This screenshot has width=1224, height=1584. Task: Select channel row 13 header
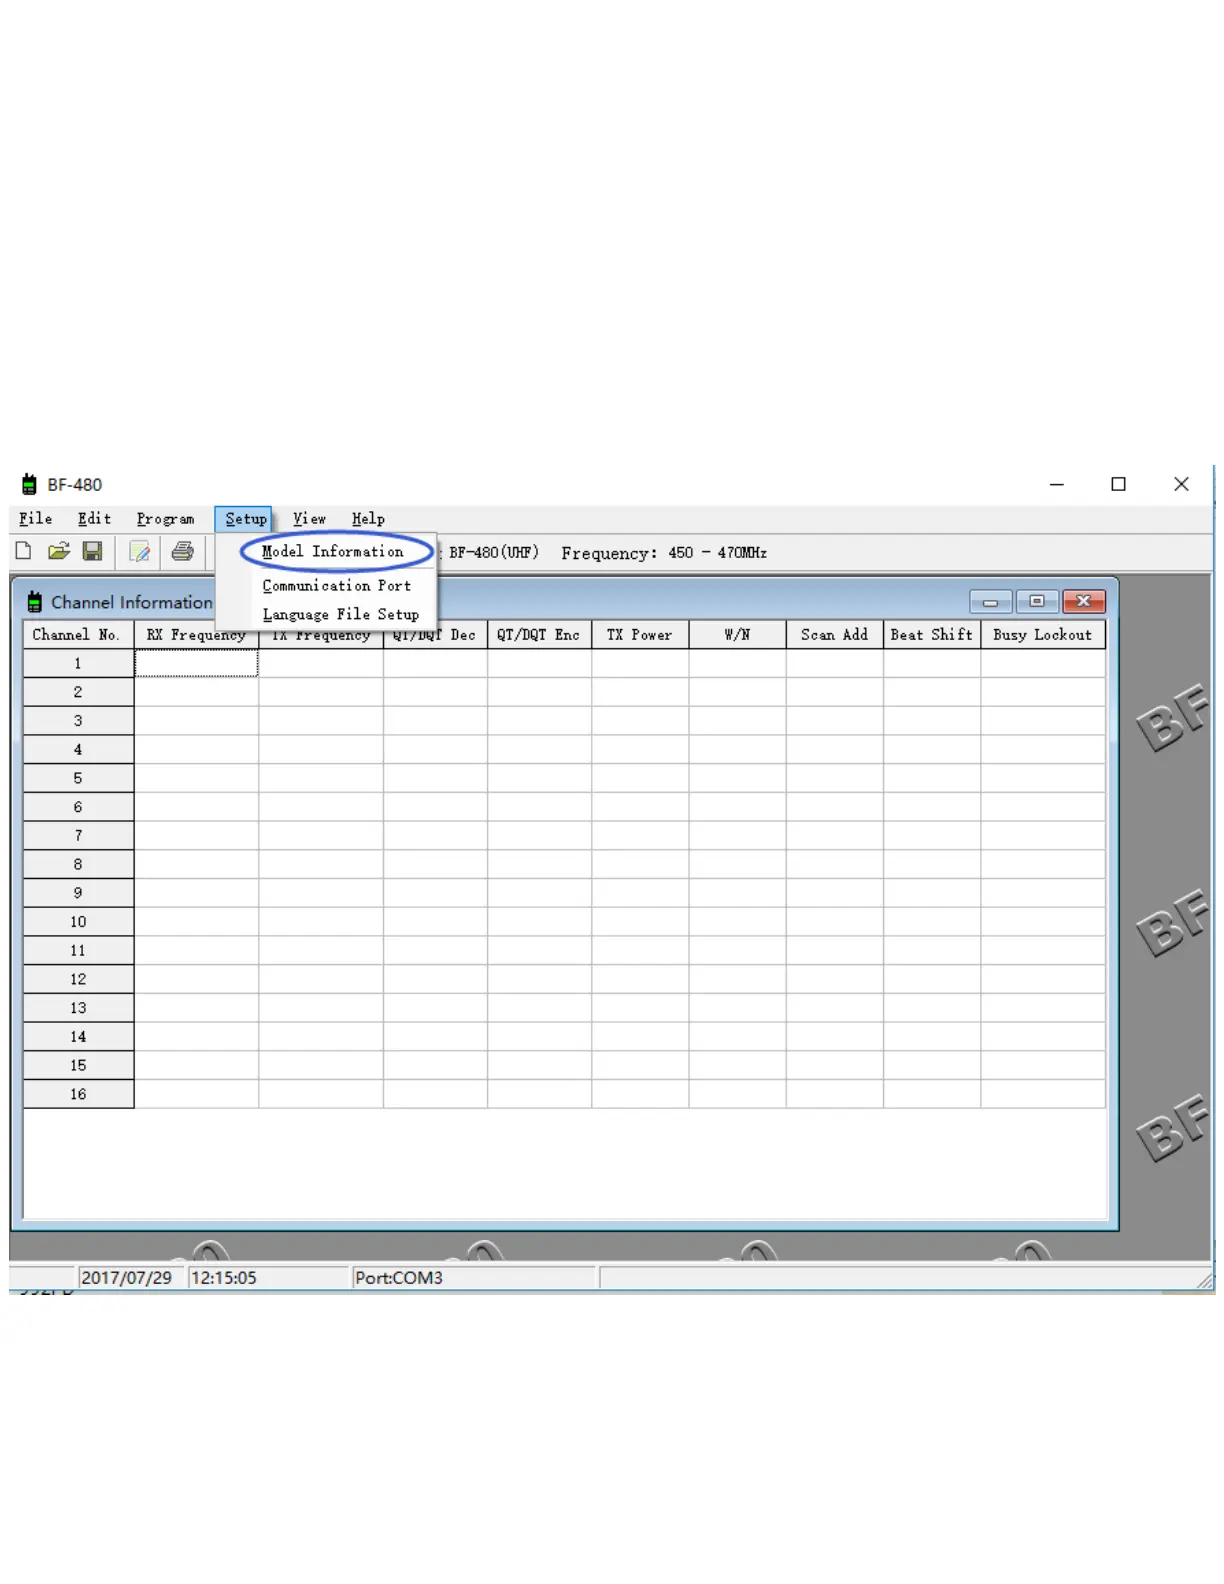click(78, 1008)
